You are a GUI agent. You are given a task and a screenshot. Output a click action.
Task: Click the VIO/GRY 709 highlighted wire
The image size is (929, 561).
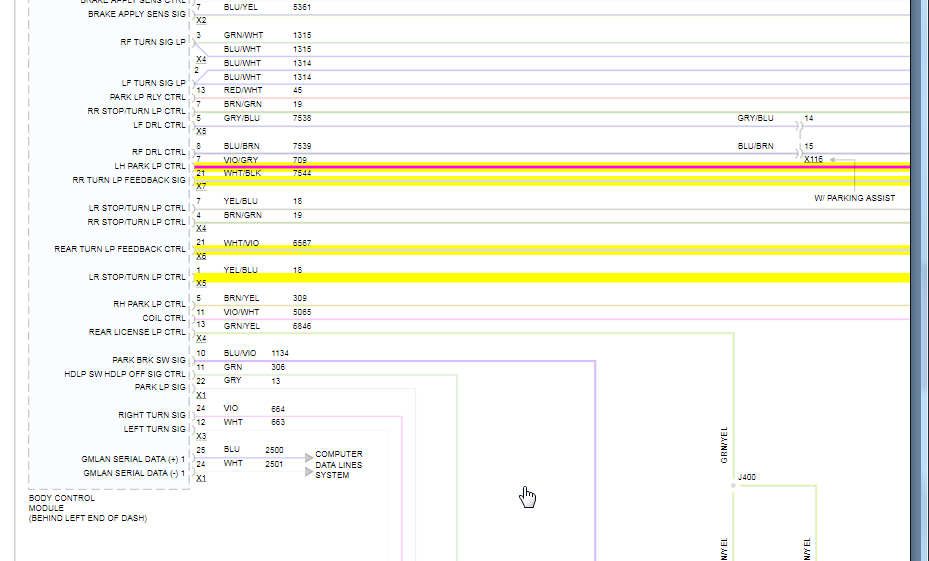(552, 168)
